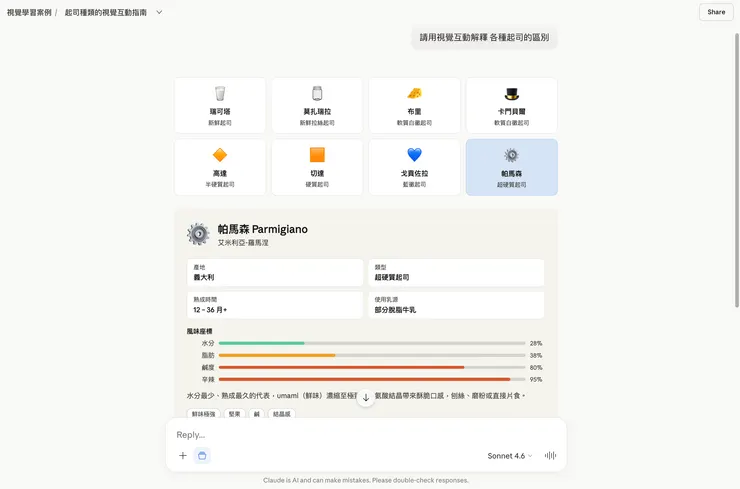This screenshot has height=489, width=740.
Task: Open the 視覺學習案例 project breadcrumb
Action: pyautogui.click(x=29, y=12)
